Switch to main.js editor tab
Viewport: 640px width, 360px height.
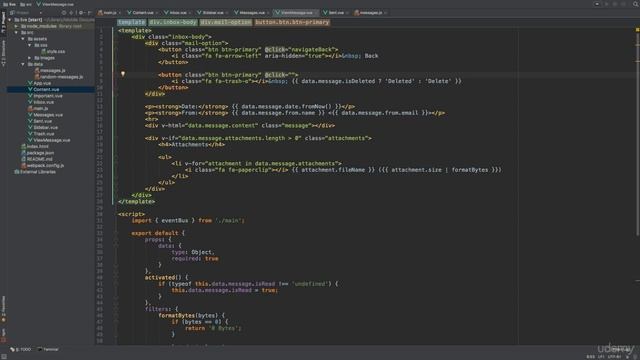pyautogui.click(x=108, y=13)
